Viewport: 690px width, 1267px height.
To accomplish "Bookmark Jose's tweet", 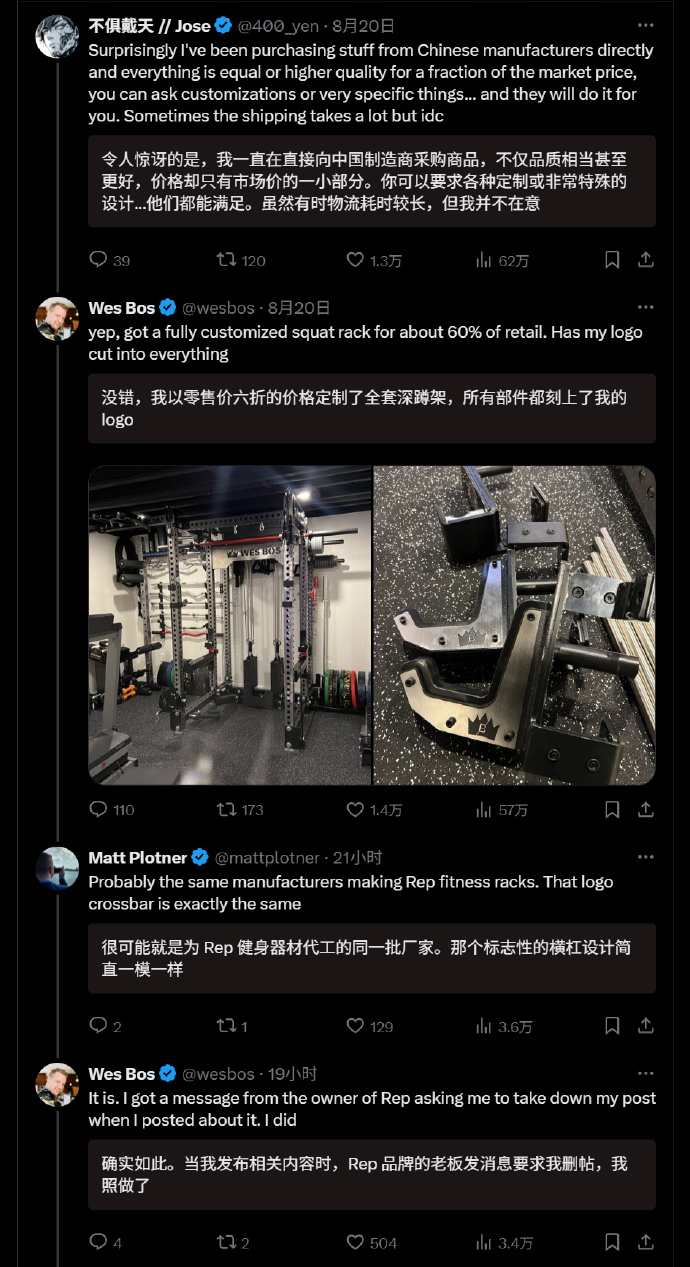I will click(x=612, y=260).
